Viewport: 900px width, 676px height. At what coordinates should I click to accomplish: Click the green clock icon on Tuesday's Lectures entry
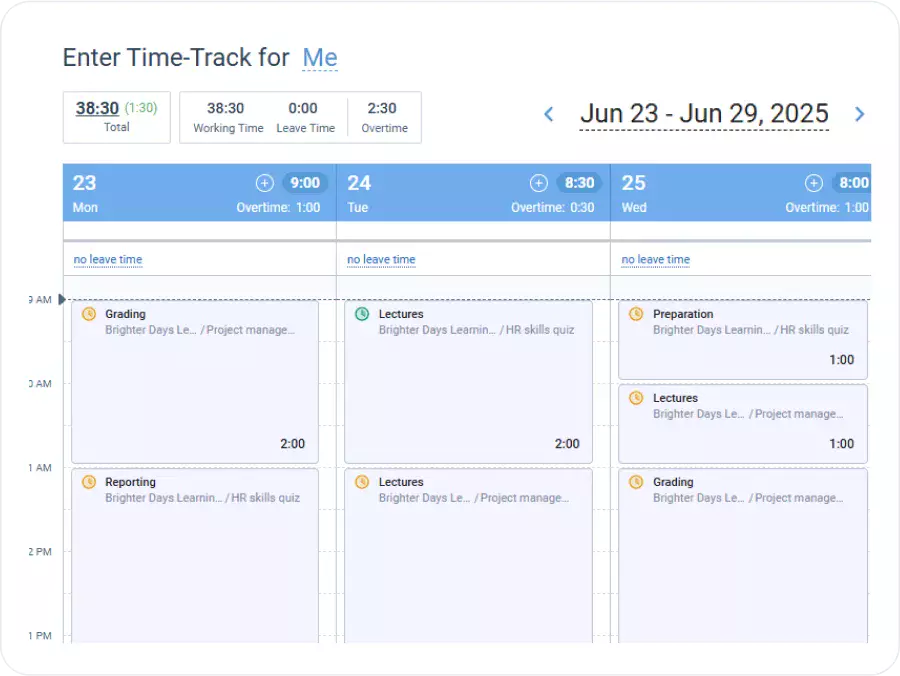point(362,313)
